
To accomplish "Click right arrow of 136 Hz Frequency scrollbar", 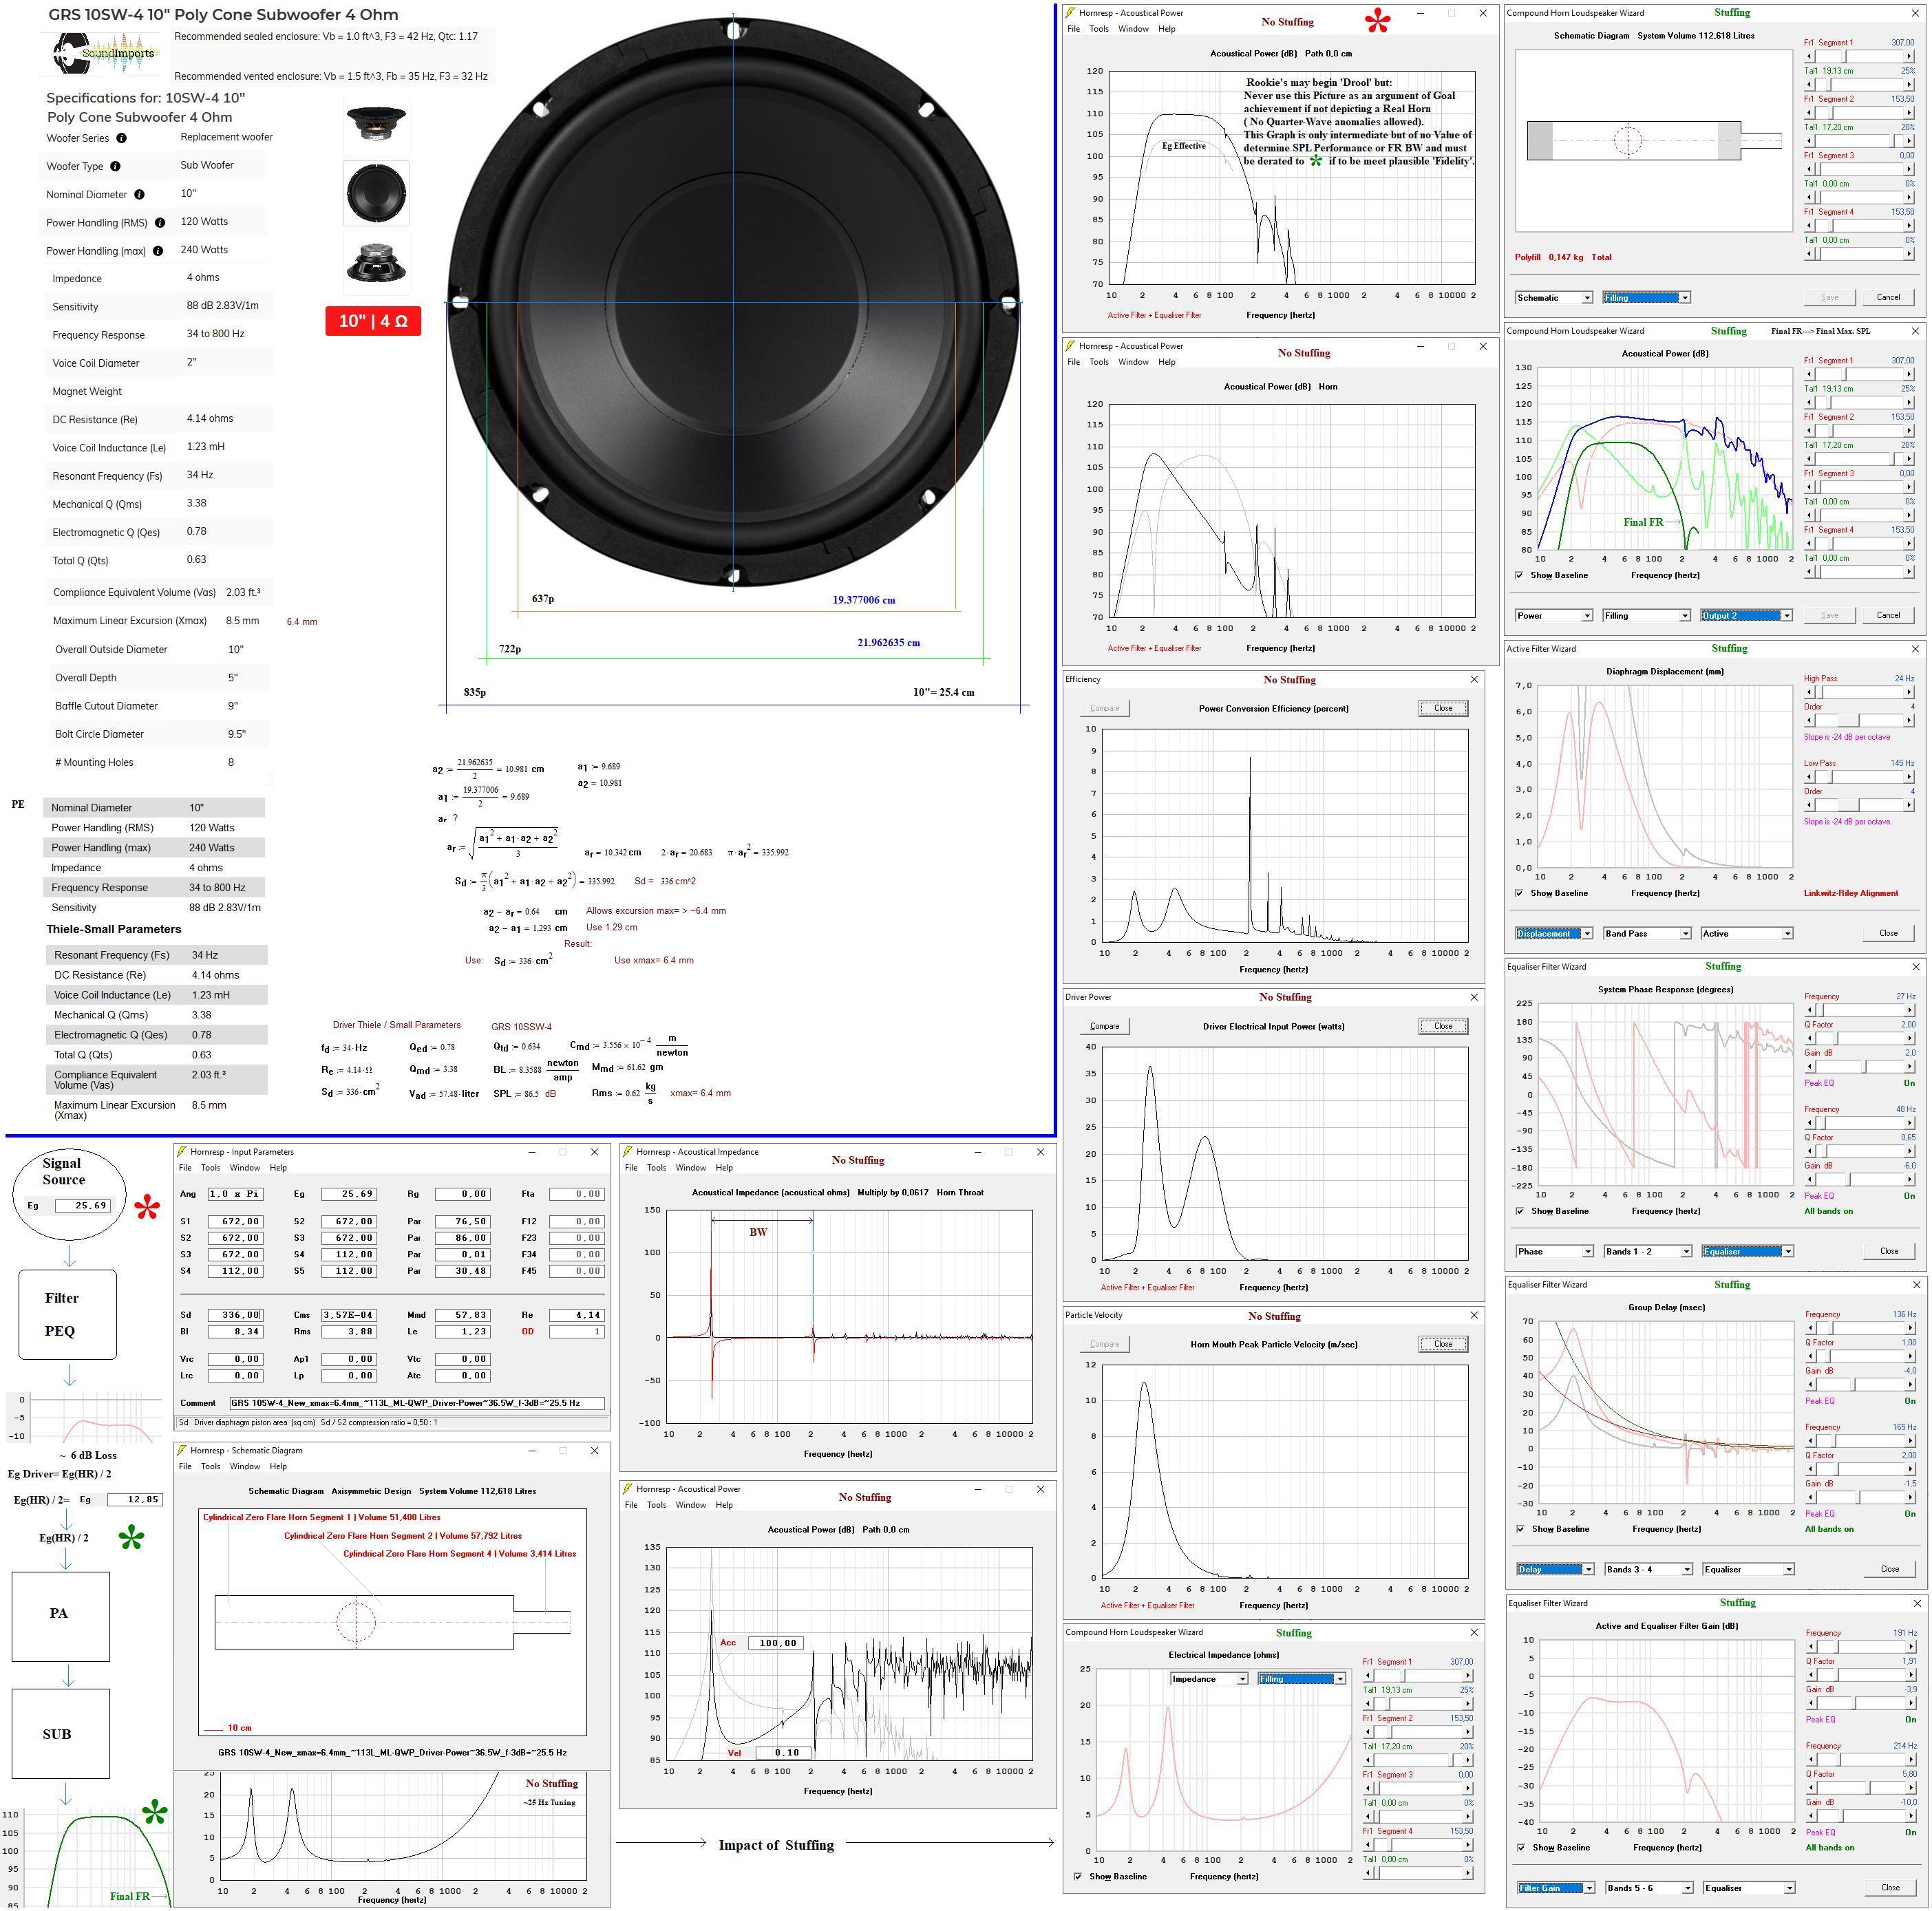I will [1909, 1328].
